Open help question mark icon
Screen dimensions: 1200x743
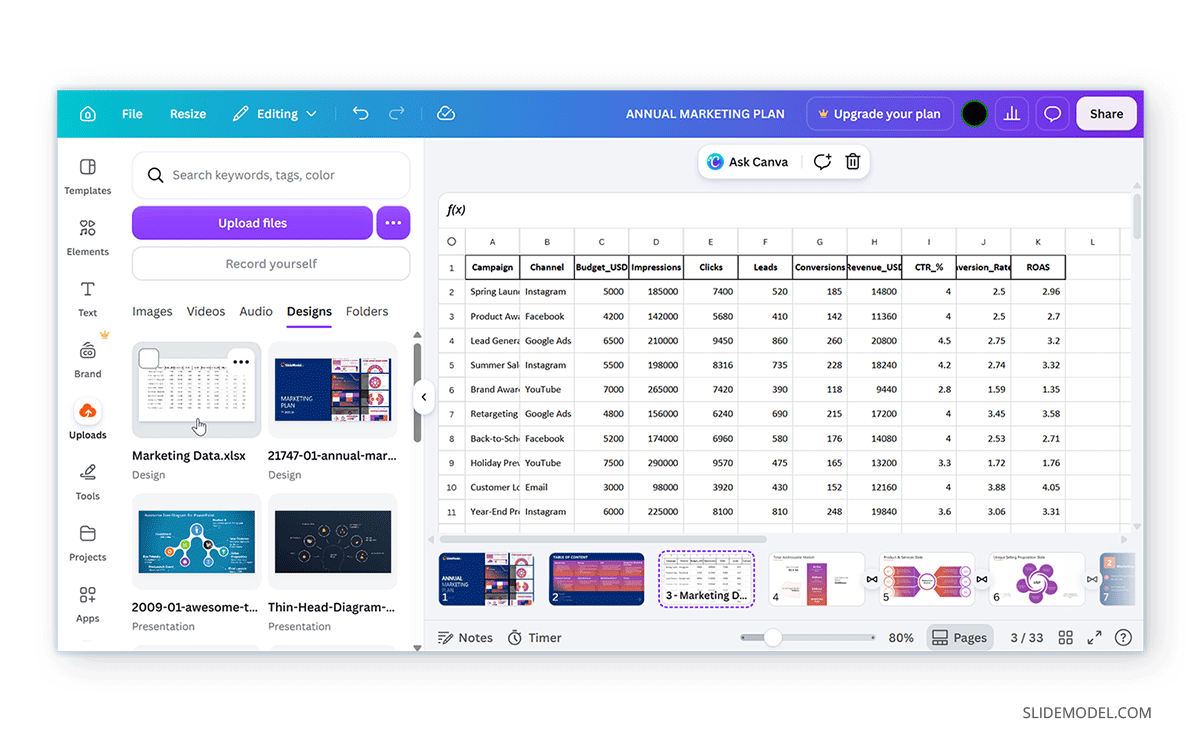tap(1124, 638)
